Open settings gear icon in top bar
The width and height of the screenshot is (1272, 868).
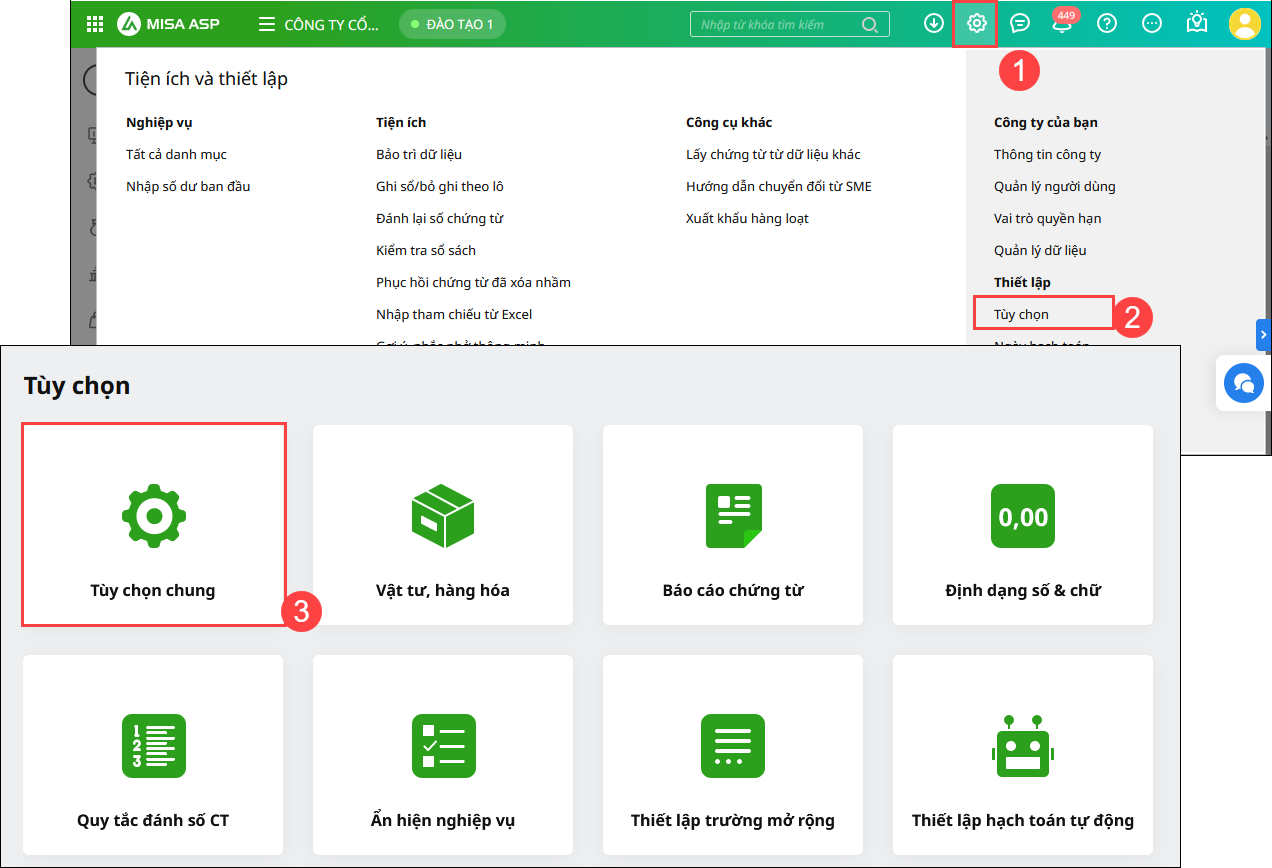(x=976, y=24)
